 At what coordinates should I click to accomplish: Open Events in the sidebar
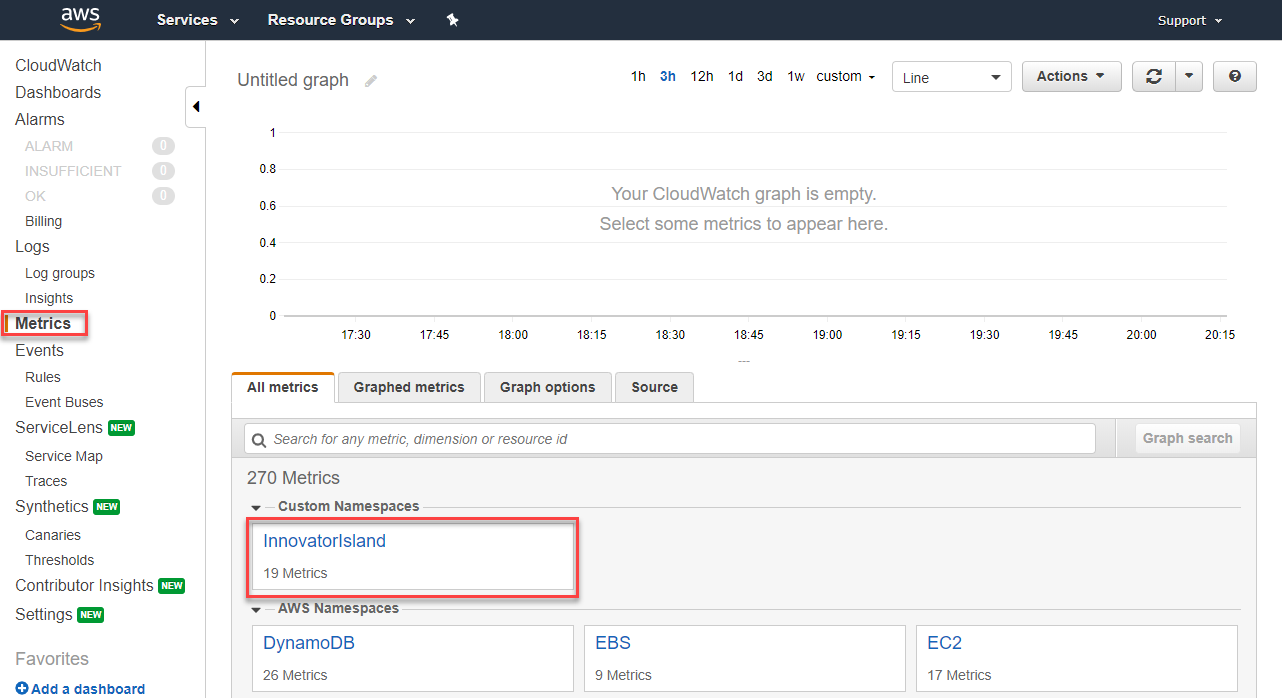[39, 351]
